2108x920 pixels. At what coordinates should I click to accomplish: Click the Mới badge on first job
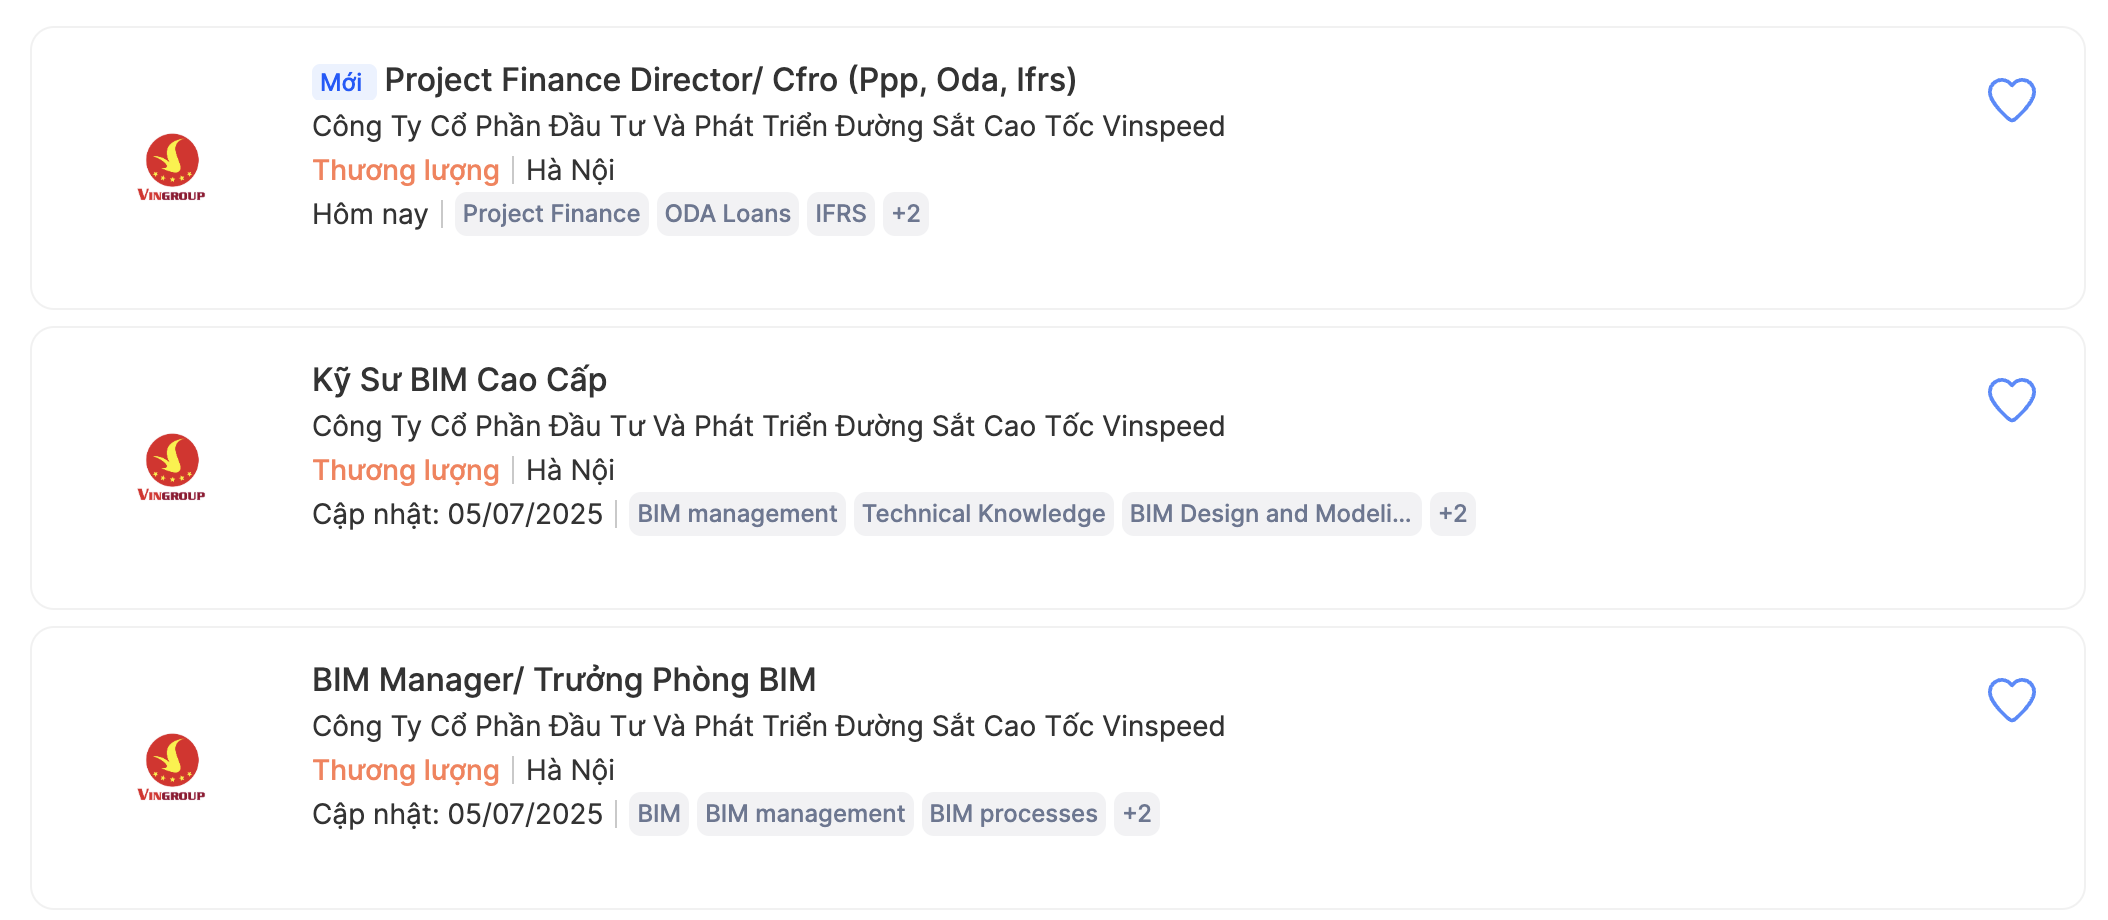tap(343, 82)
